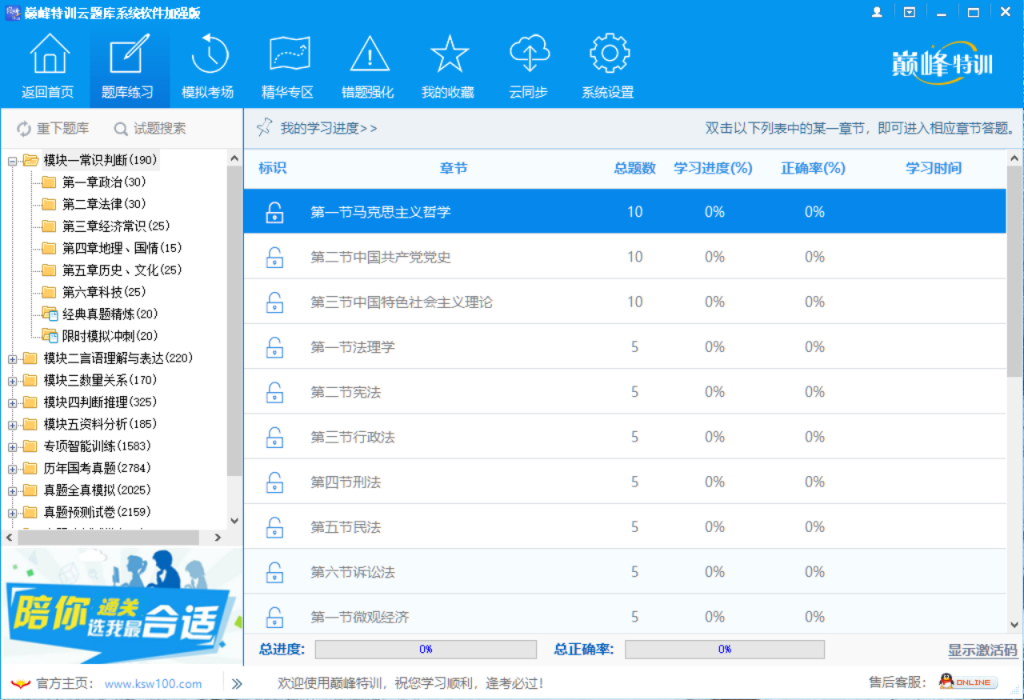Expand the 模块四判断推理 node
The height and width of the screenshot is (700, 1024).
coord(12,403)
